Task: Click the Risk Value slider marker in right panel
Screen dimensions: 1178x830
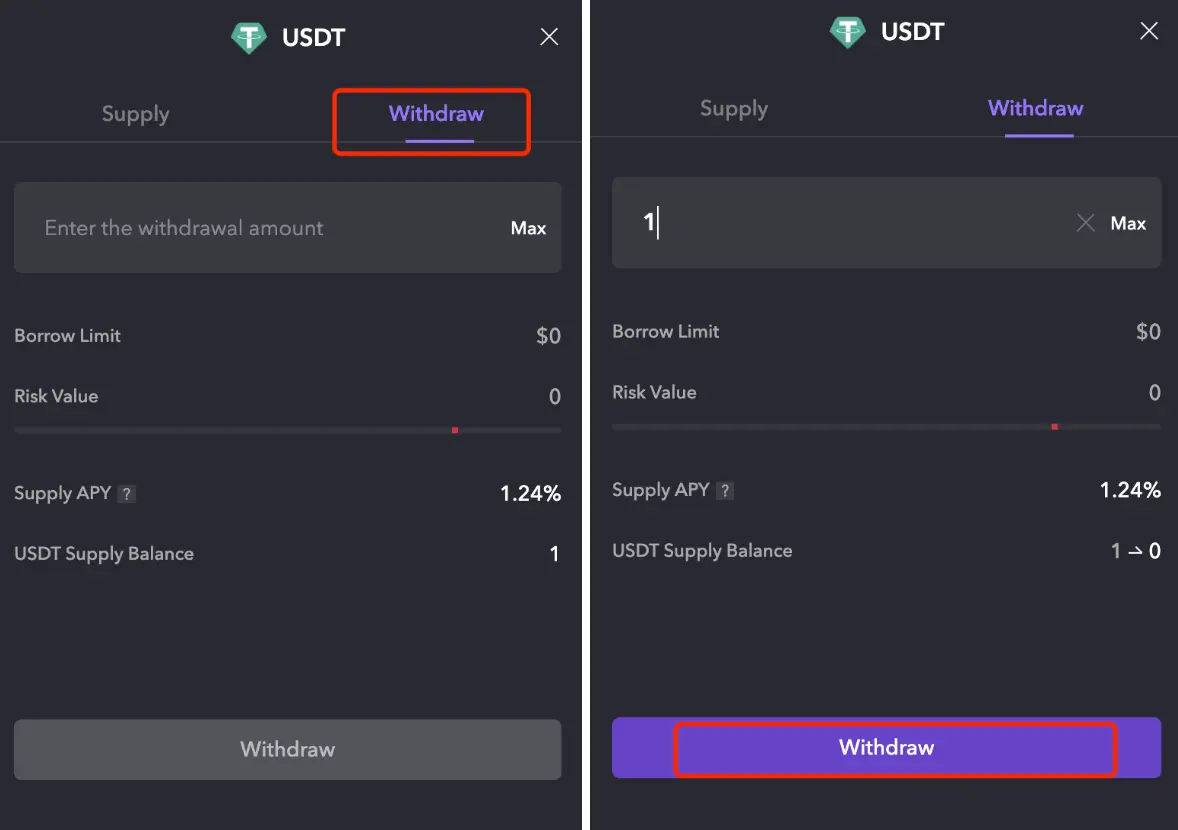Action: point(1054,426)
